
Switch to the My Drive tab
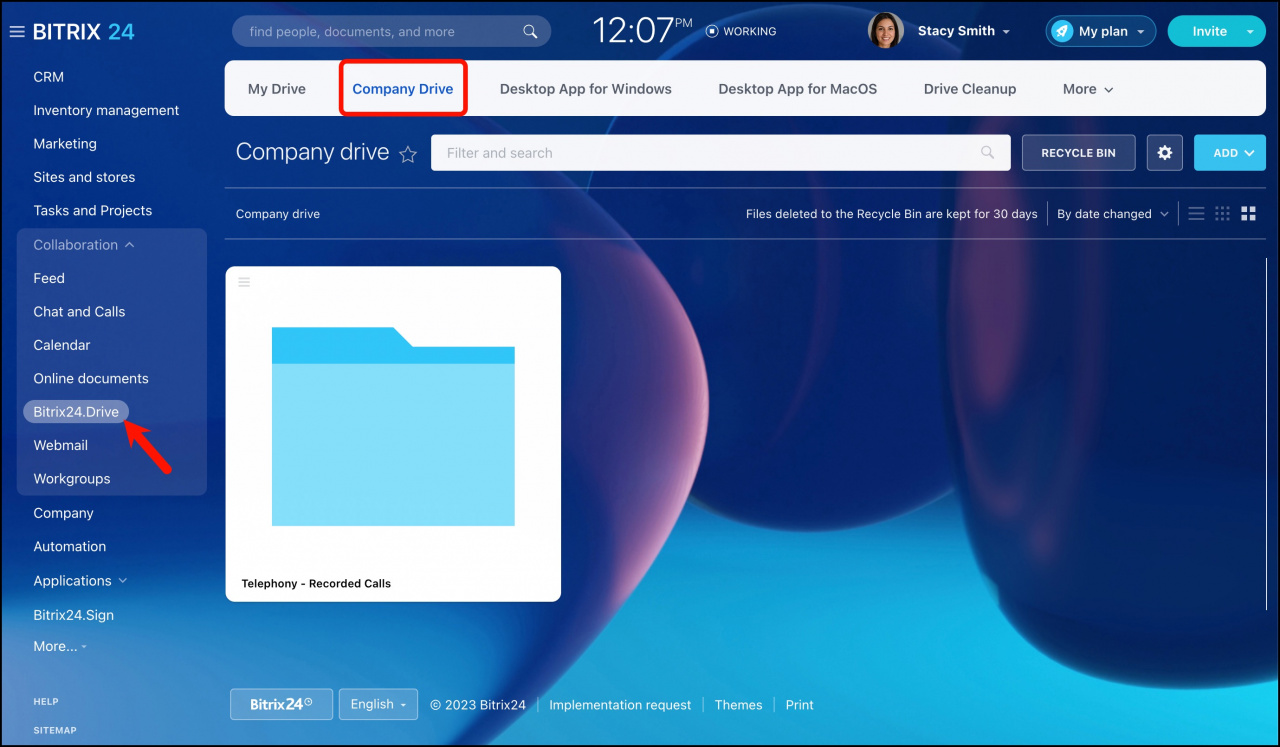pos(277,89)
